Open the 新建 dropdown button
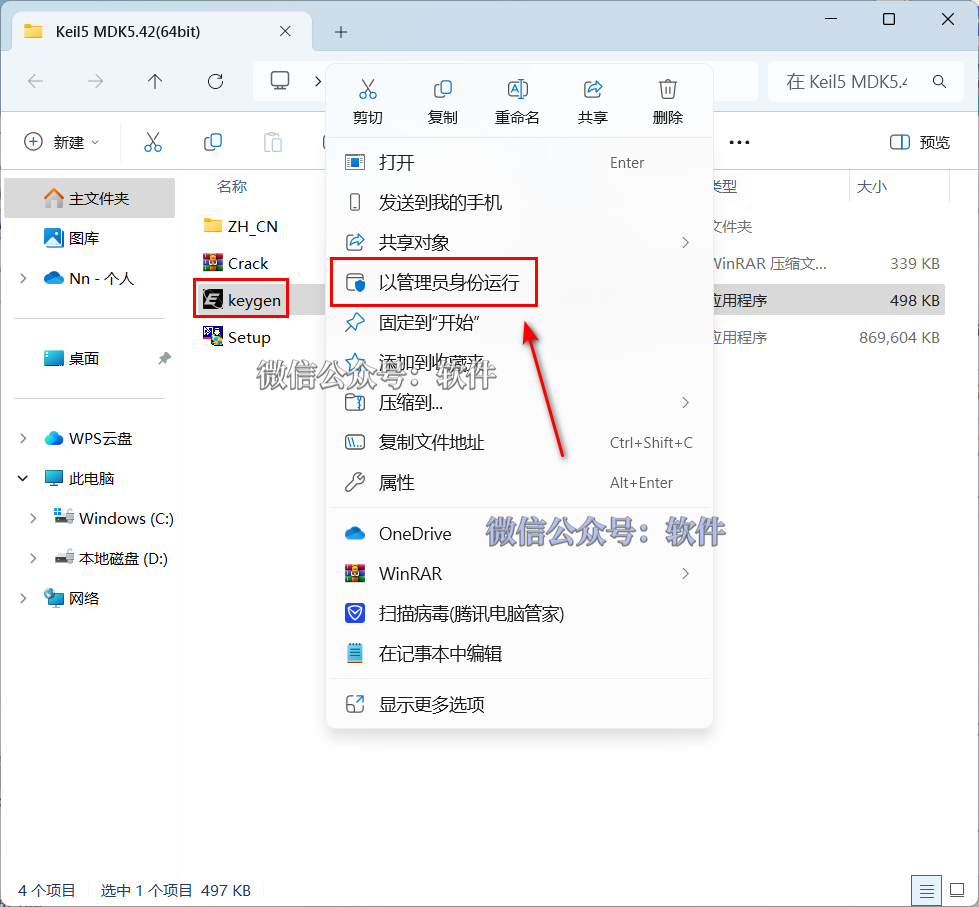 pos(61,142)
